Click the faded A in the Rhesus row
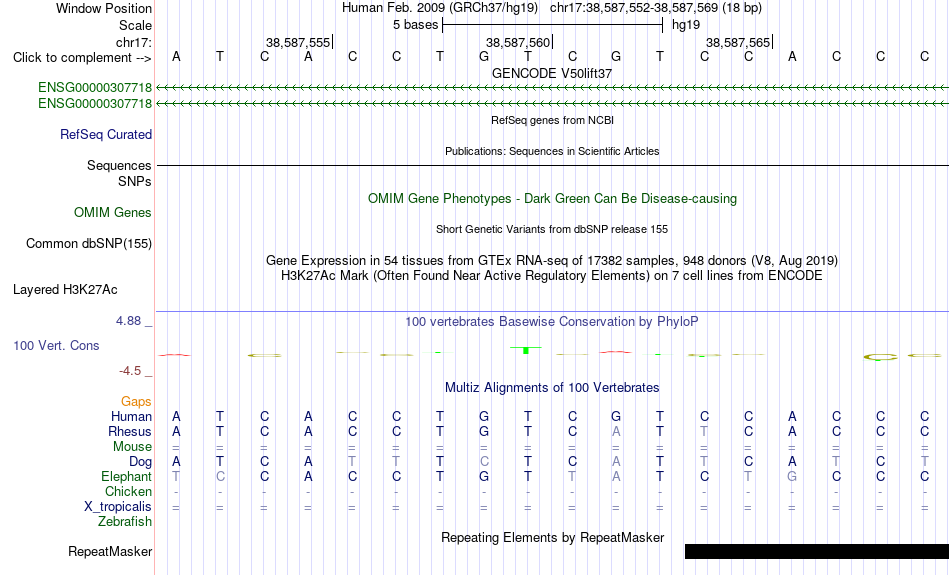 click(x=616, y=431)
